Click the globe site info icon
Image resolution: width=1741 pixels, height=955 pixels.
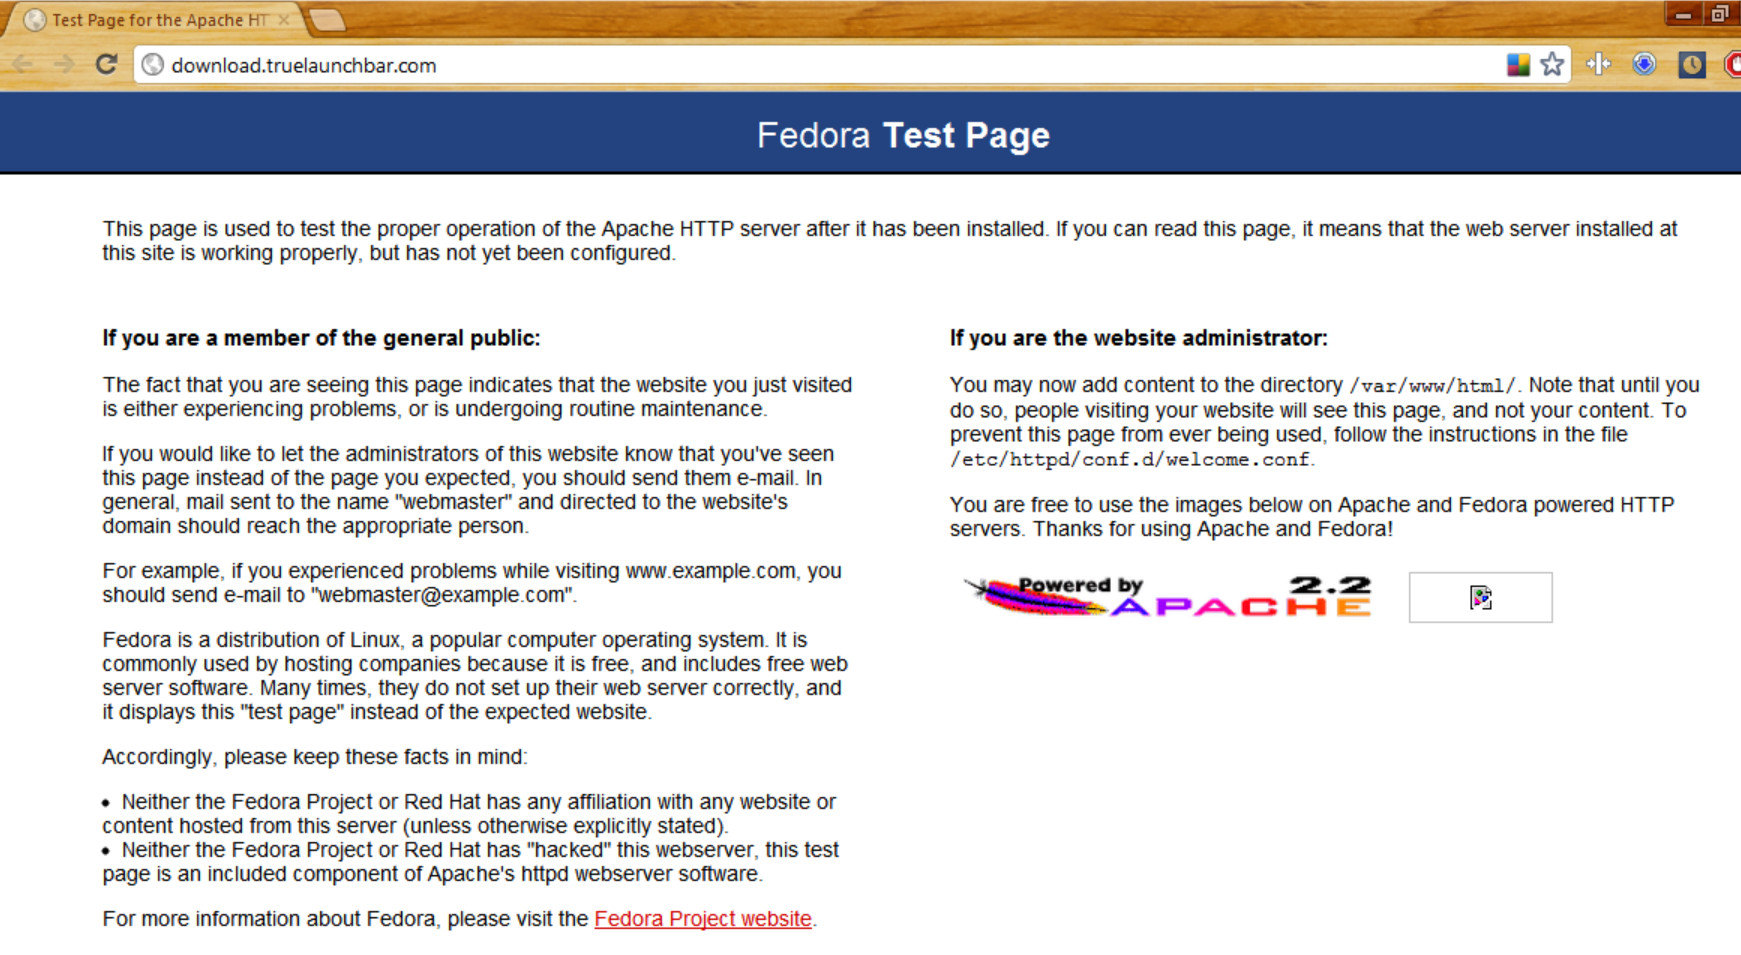(x=153, y=65)
